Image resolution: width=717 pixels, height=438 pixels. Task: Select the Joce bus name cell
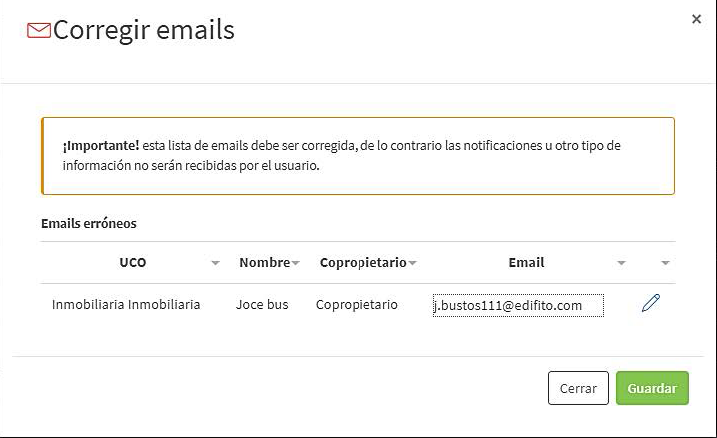(262, 304)
